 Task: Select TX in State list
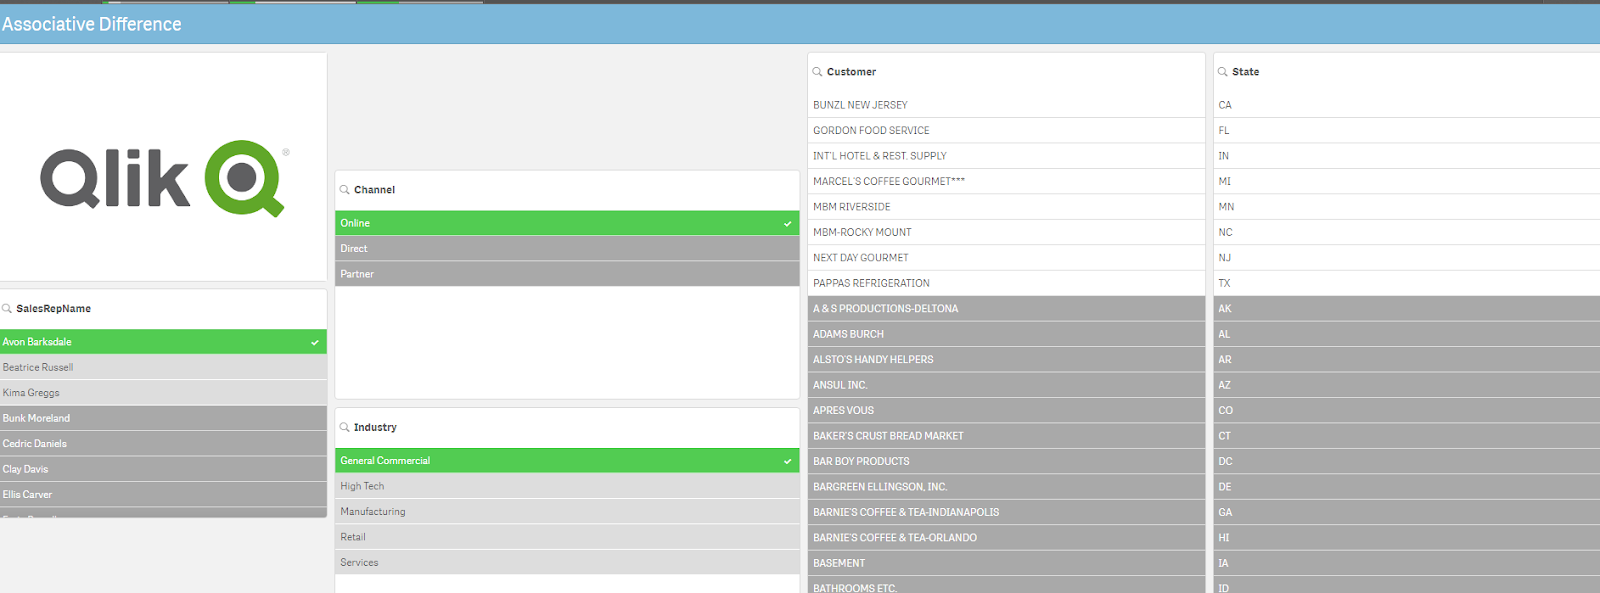click(1407, 283)
